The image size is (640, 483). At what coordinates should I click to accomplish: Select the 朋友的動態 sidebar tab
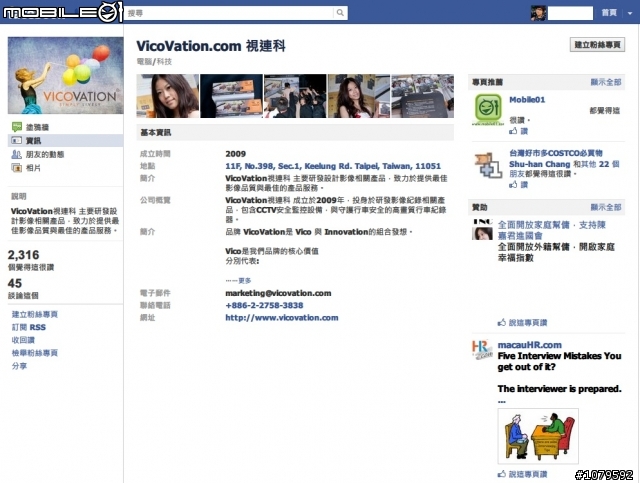tap(45, 154)
